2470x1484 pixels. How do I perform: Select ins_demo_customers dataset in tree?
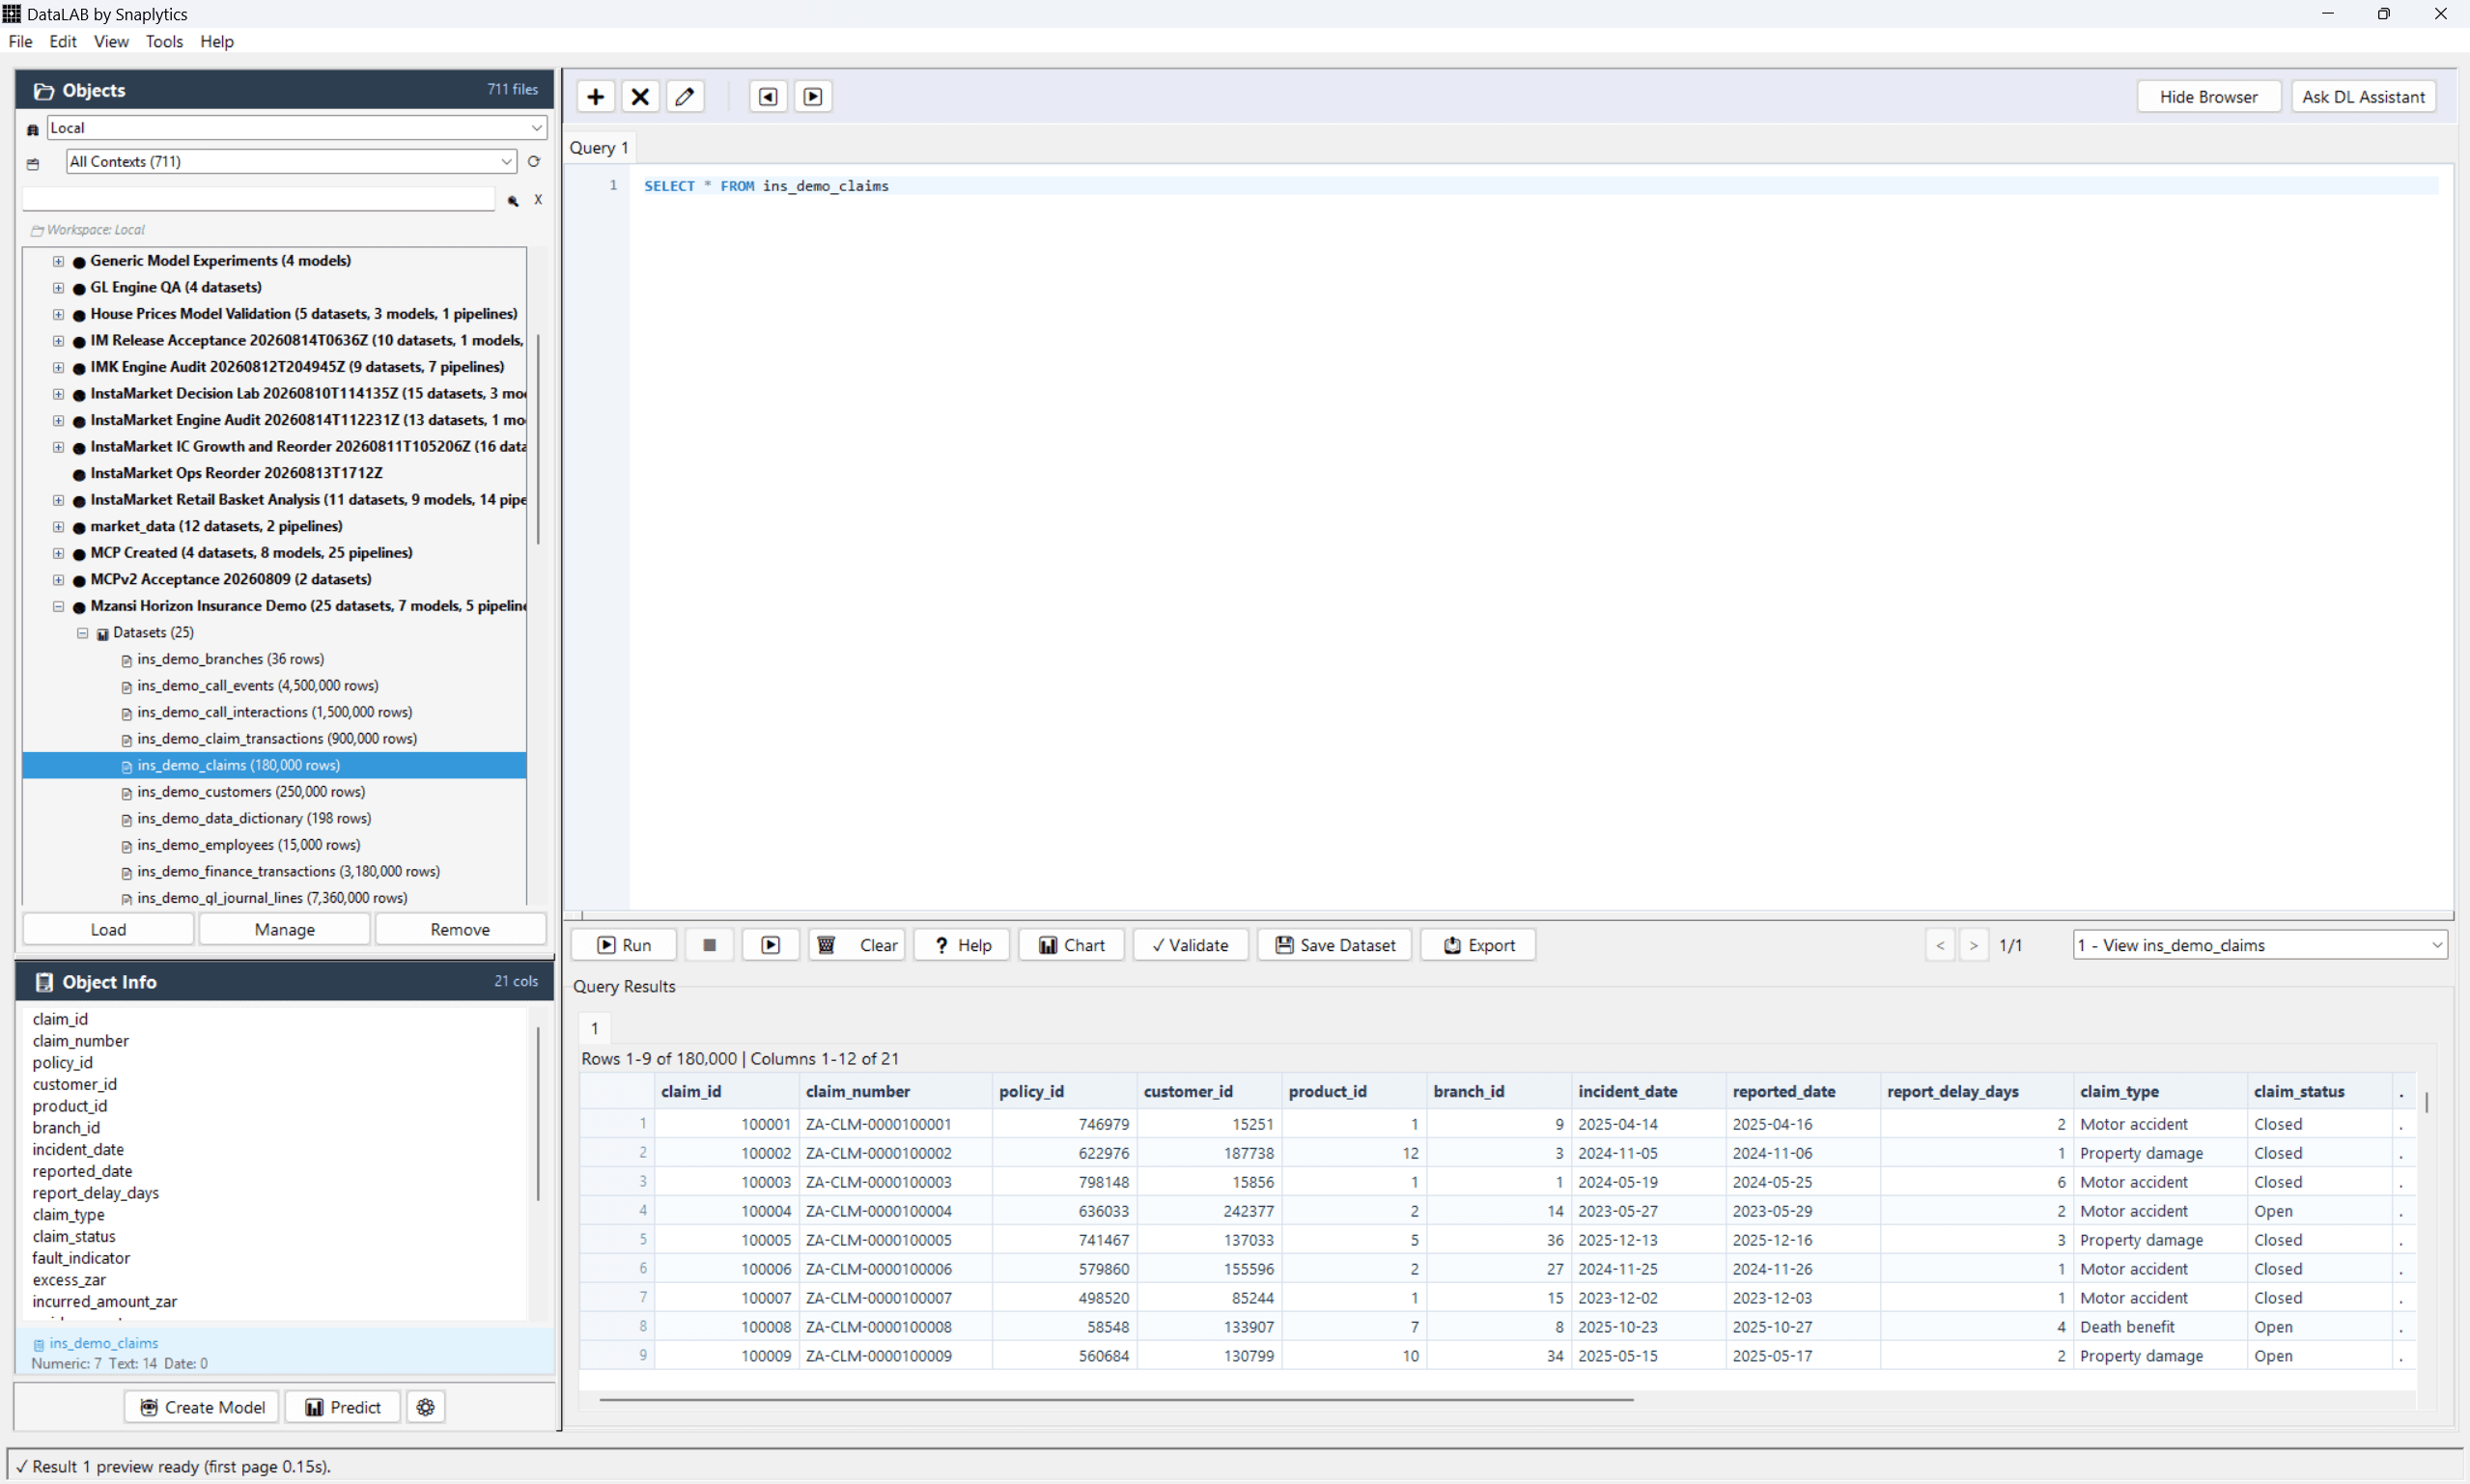click(250, 792)
